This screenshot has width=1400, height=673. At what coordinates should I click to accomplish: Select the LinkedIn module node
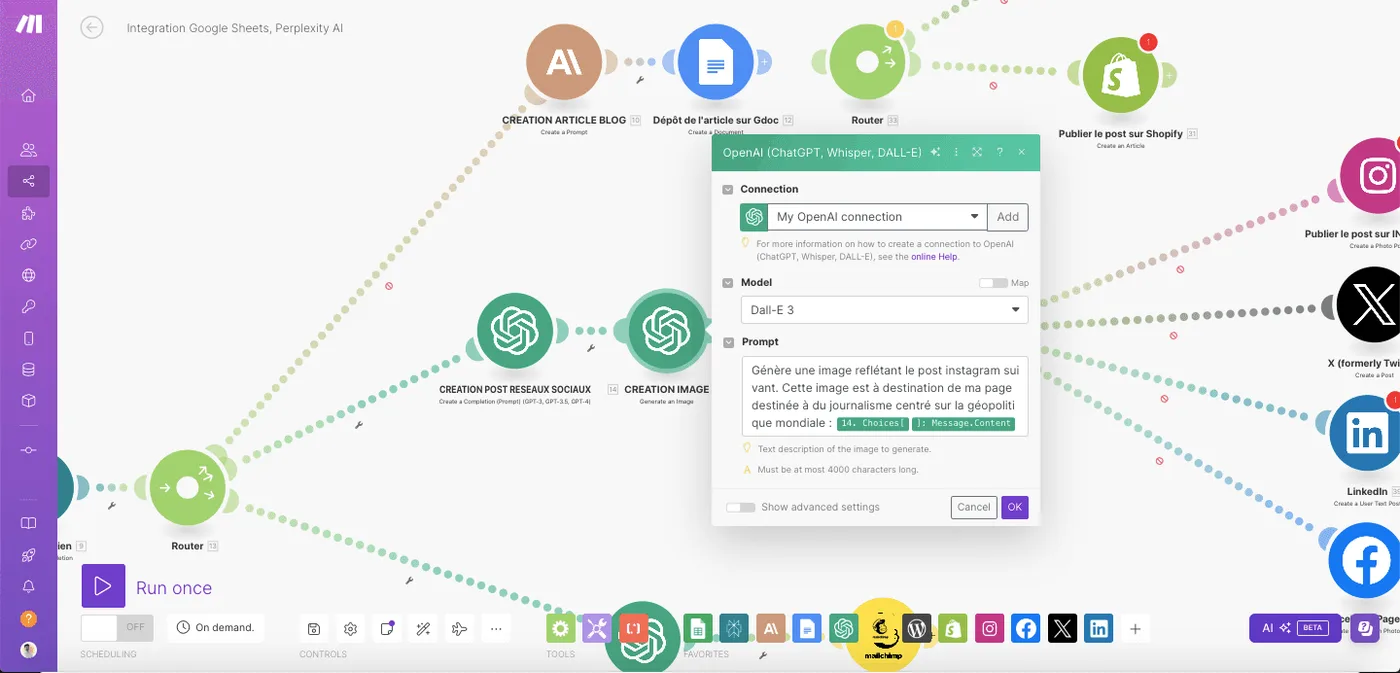(x=1367, y=434)
